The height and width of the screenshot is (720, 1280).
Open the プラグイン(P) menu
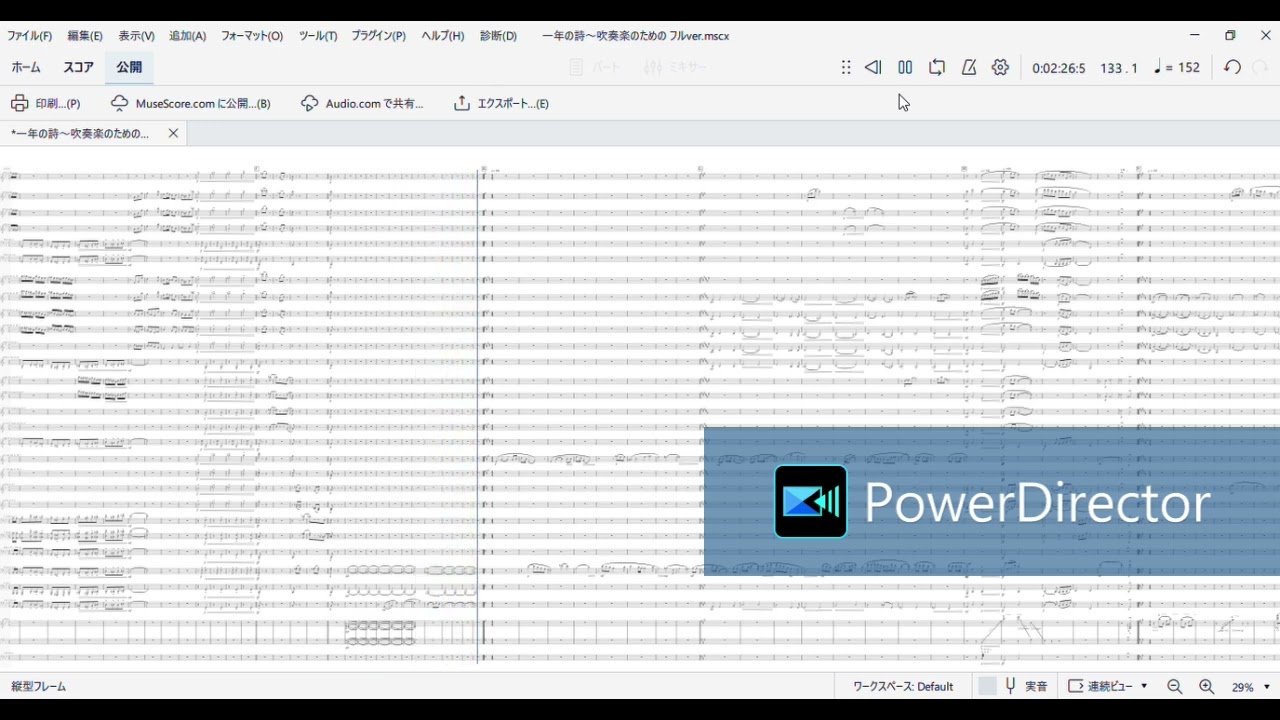[x=378, y=36]
